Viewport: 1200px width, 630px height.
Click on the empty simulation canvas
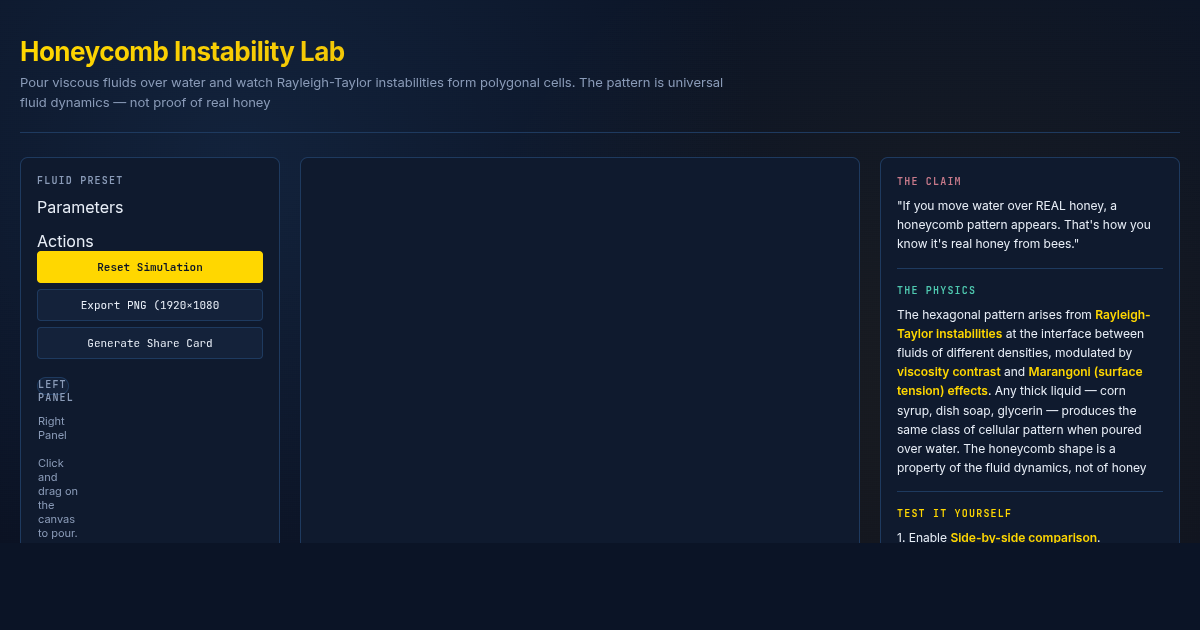[580, 350]
